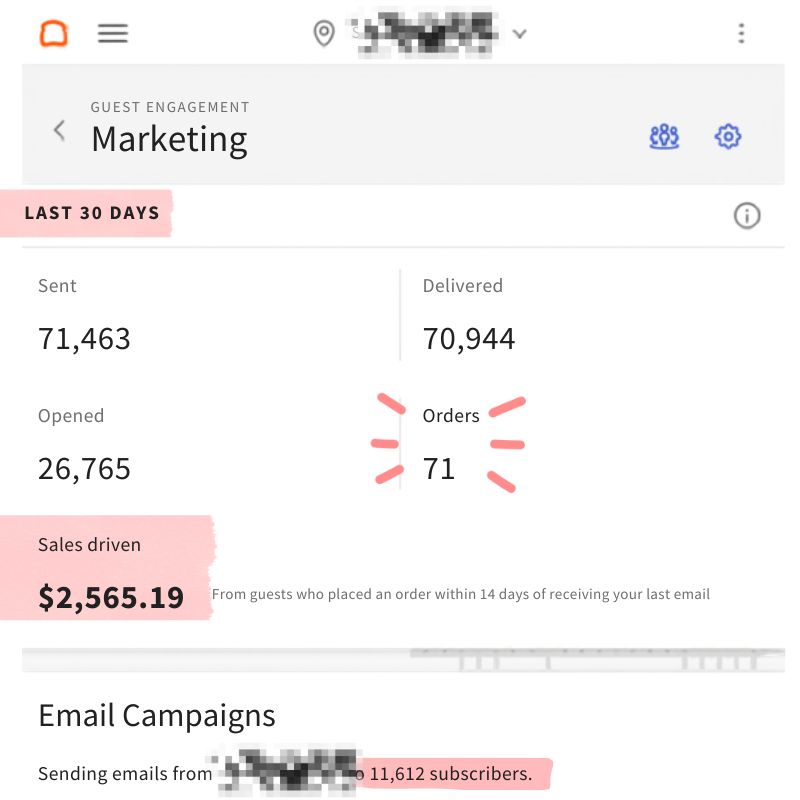Click the Guest Engagement breadcrumb label
Screen dimensions: 800x800
(170, 107)
